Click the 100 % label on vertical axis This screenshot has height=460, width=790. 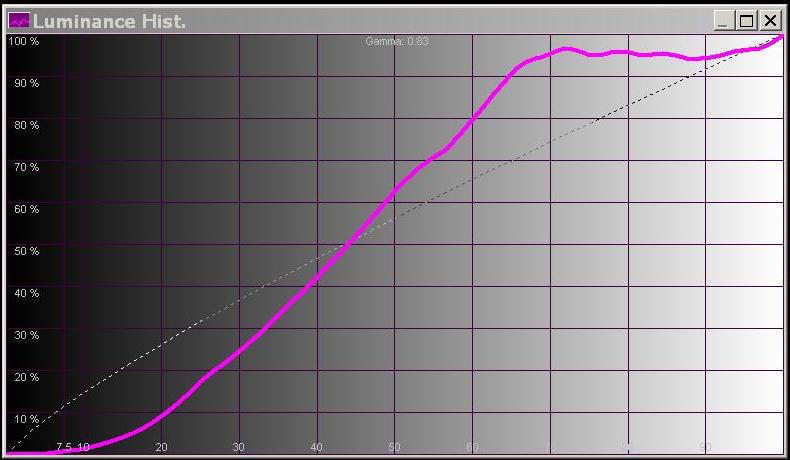(24, 41)
